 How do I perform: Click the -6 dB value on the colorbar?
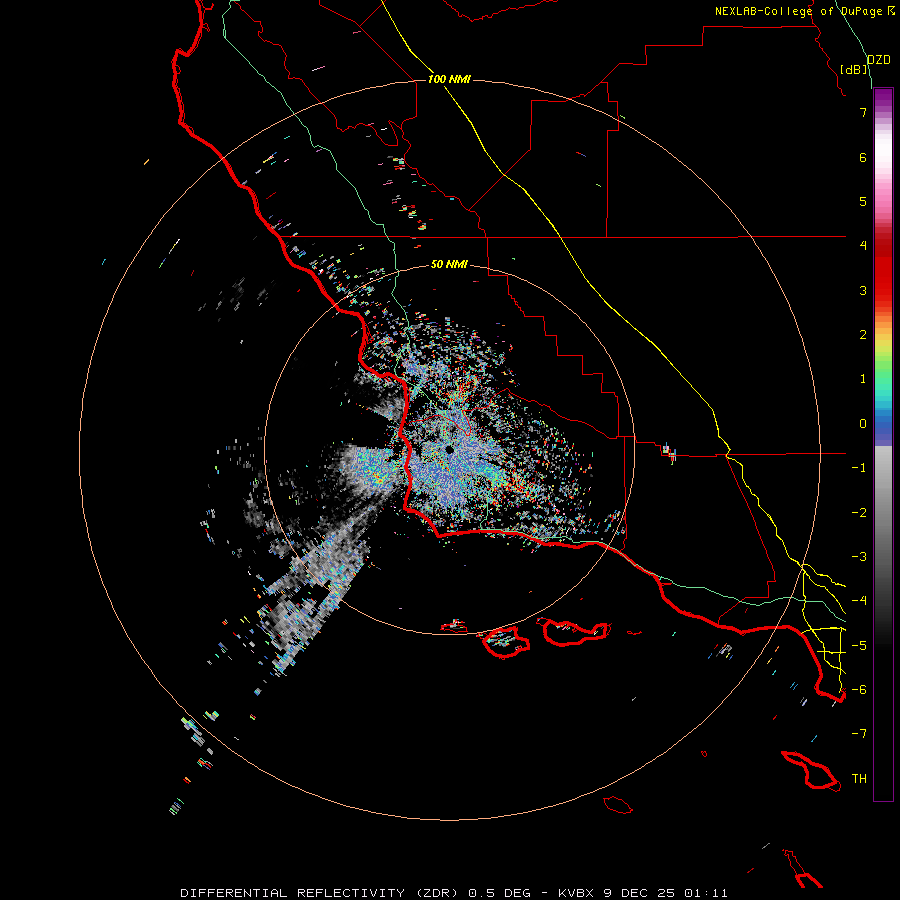tap(859, 690)
